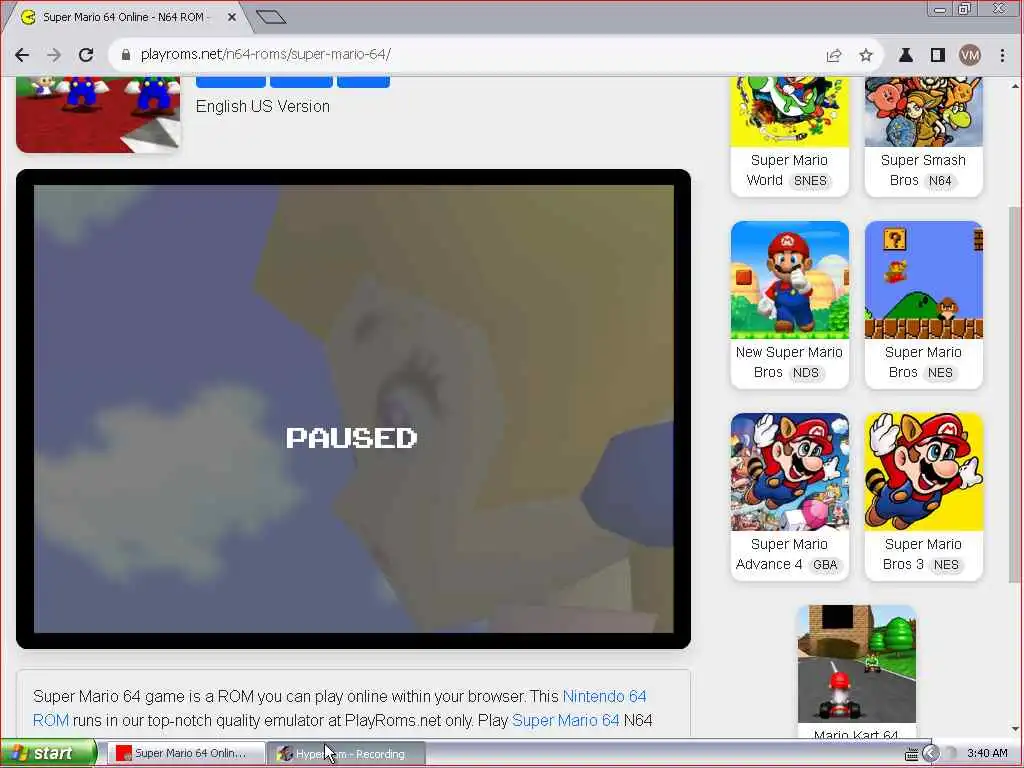Open New Super Mario Bros NDS thumbnail
The image size is (1024, 768).
click(790, 280)
